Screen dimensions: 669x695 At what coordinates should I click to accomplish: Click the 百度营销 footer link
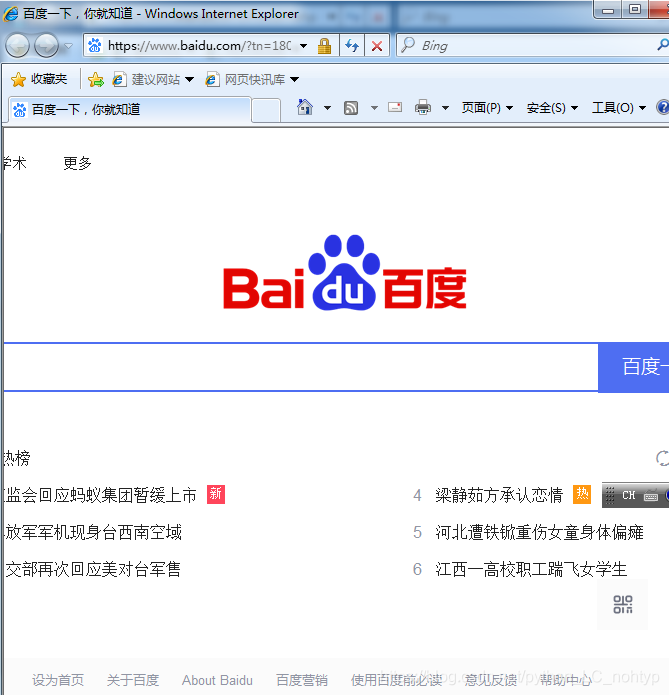pyautogui.click(x=302, y=680)
